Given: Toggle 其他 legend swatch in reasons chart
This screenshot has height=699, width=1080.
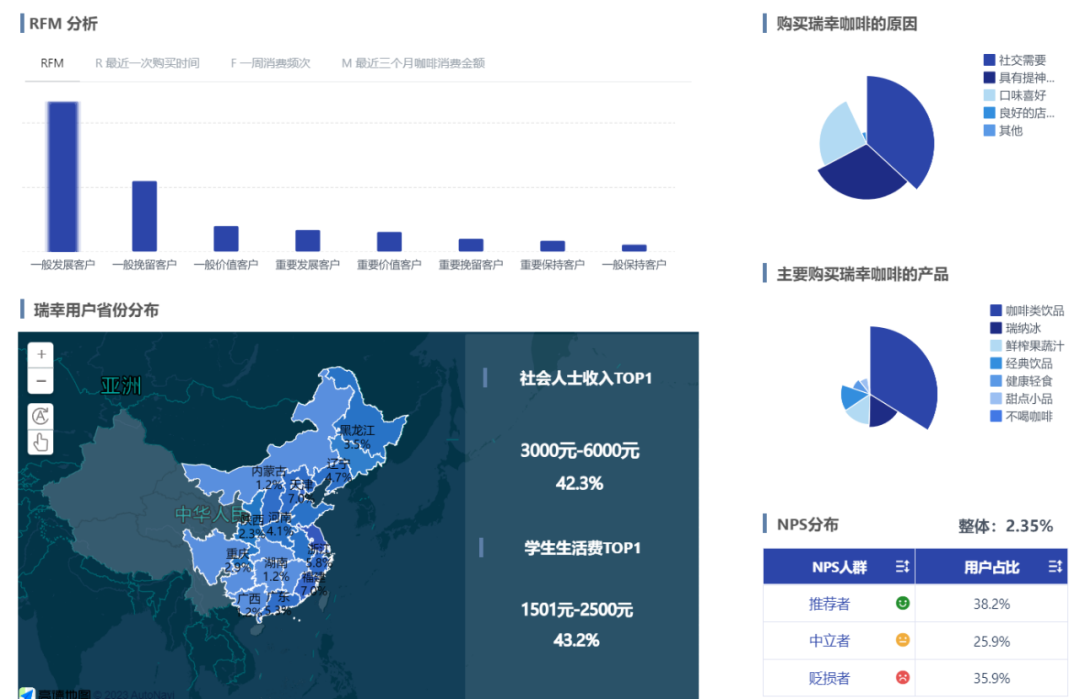Looking at the screenshot, I should pyautogui.click(x=989, y=131).
